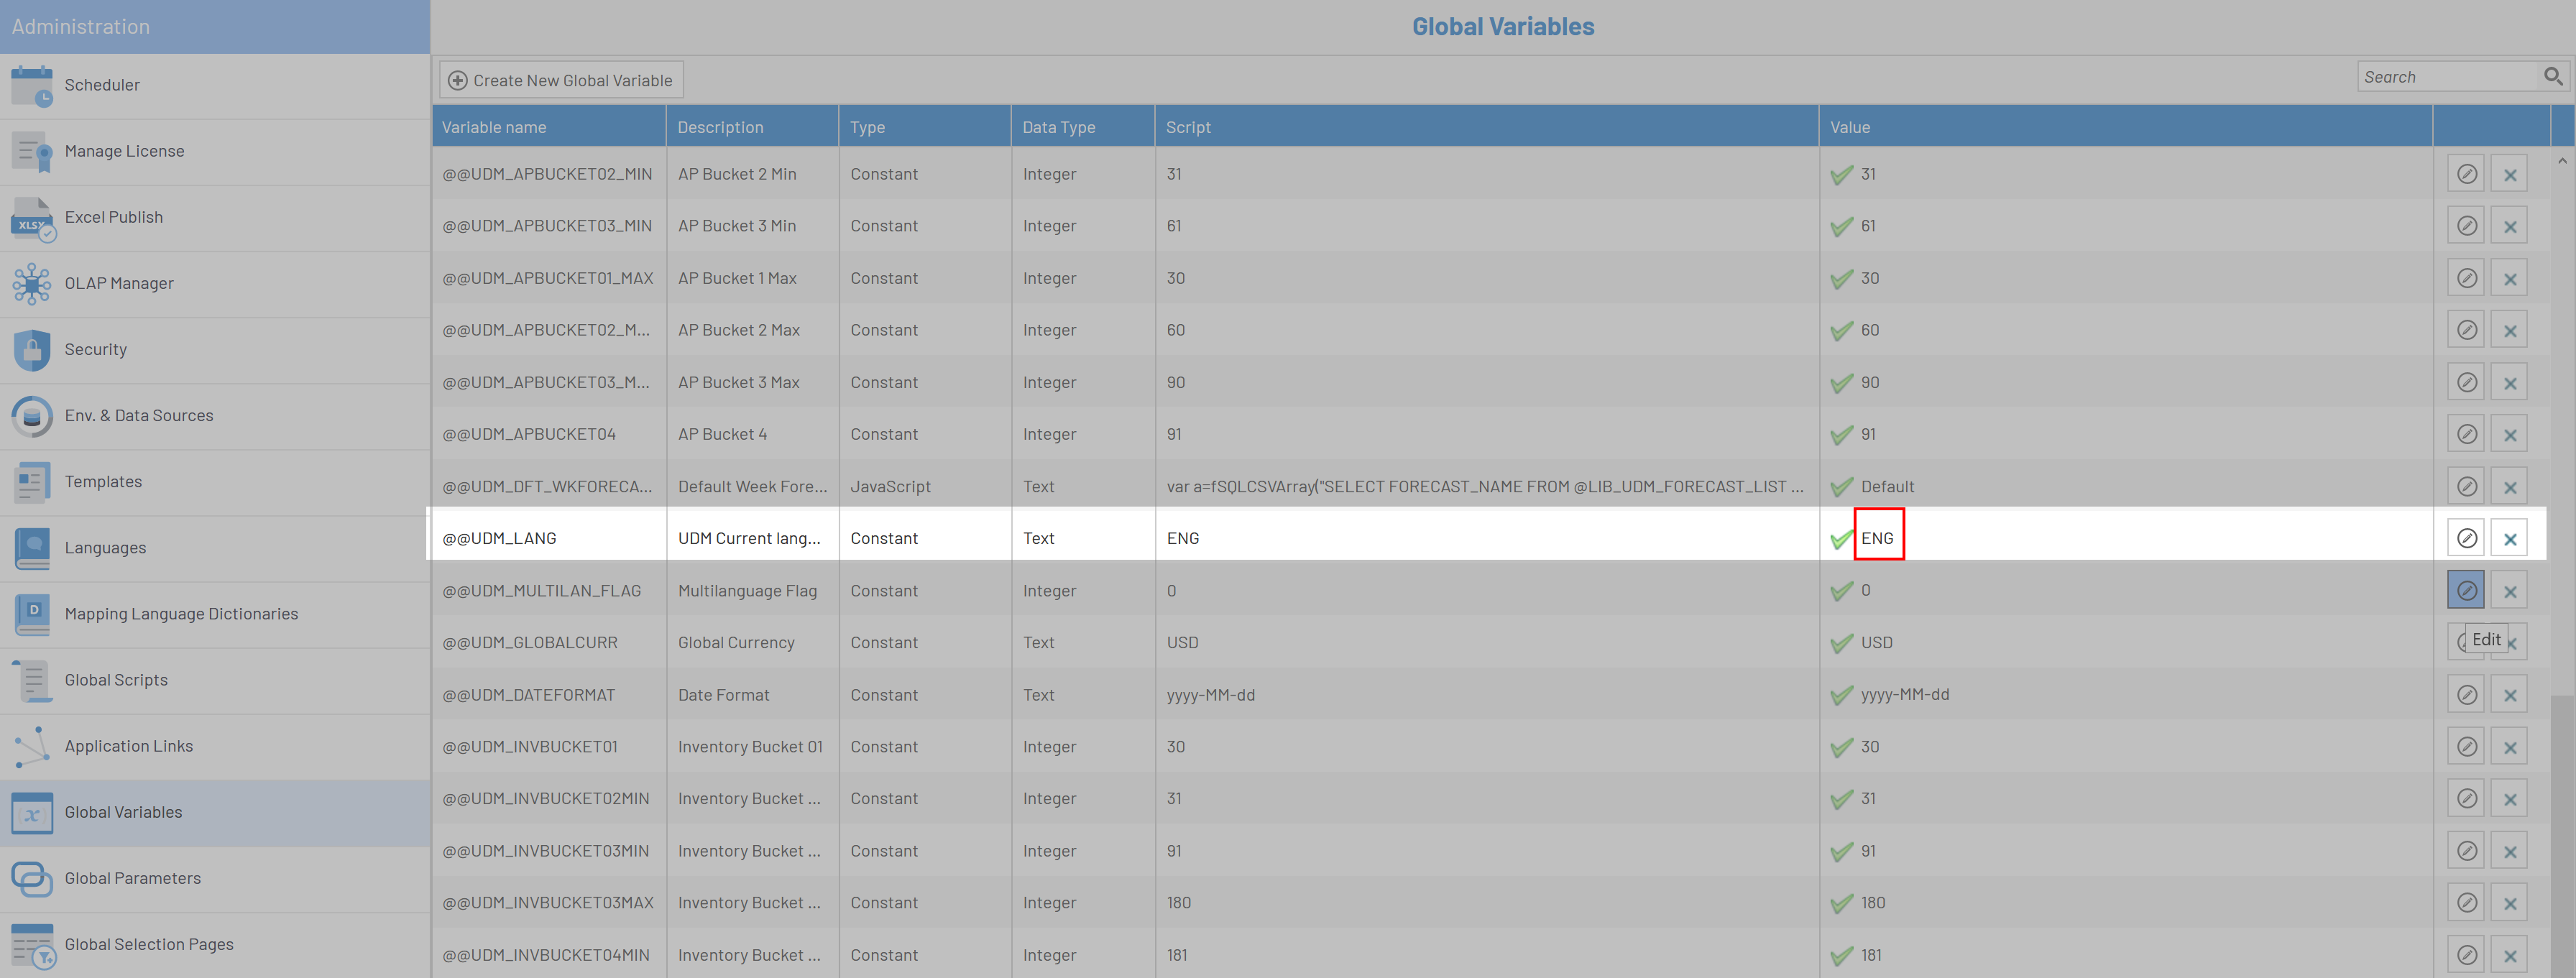Edit the @@UDM_MULTILAN_FLAG variable

coord(2466,590)
